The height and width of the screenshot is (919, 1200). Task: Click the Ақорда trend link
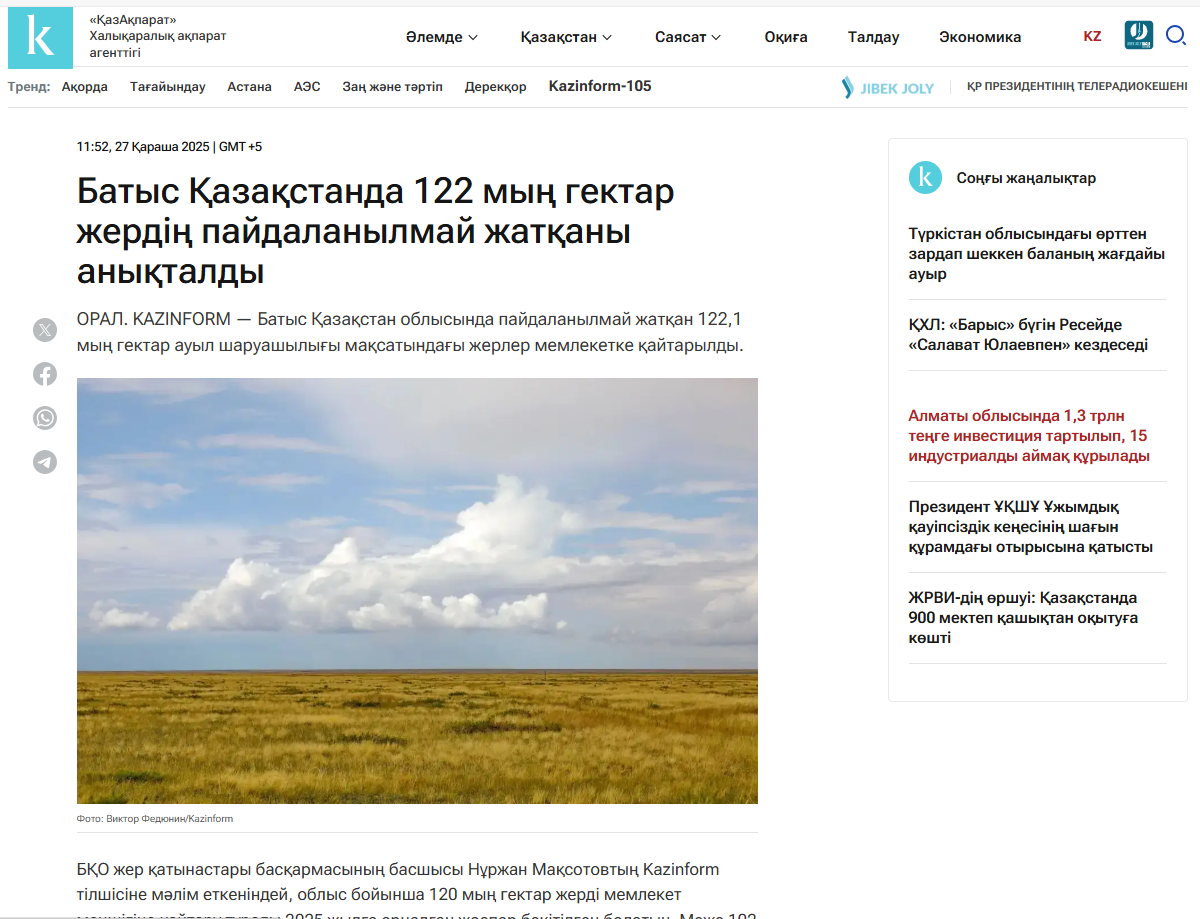[84, 86]
